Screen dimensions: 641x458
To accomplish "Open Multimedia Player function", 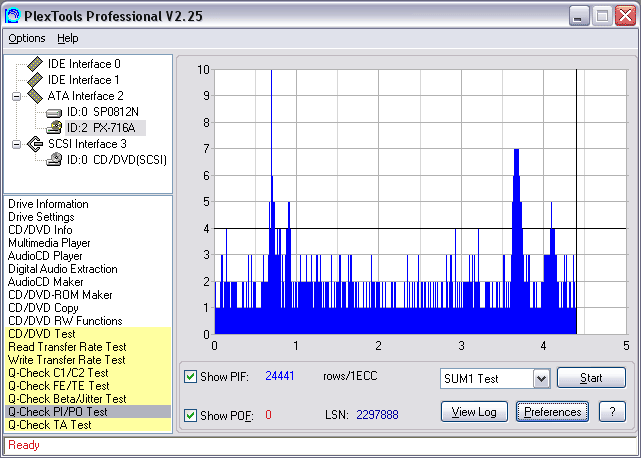I will [x=49, y=243].
